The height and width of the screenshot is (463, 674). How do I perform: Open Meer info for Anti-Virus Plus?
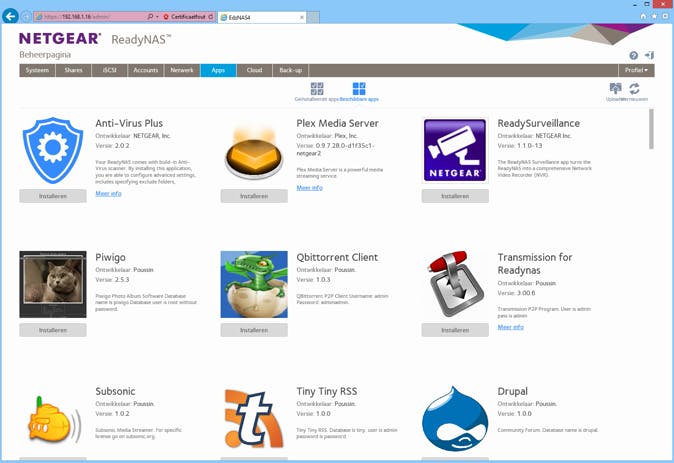coord(108,194)
